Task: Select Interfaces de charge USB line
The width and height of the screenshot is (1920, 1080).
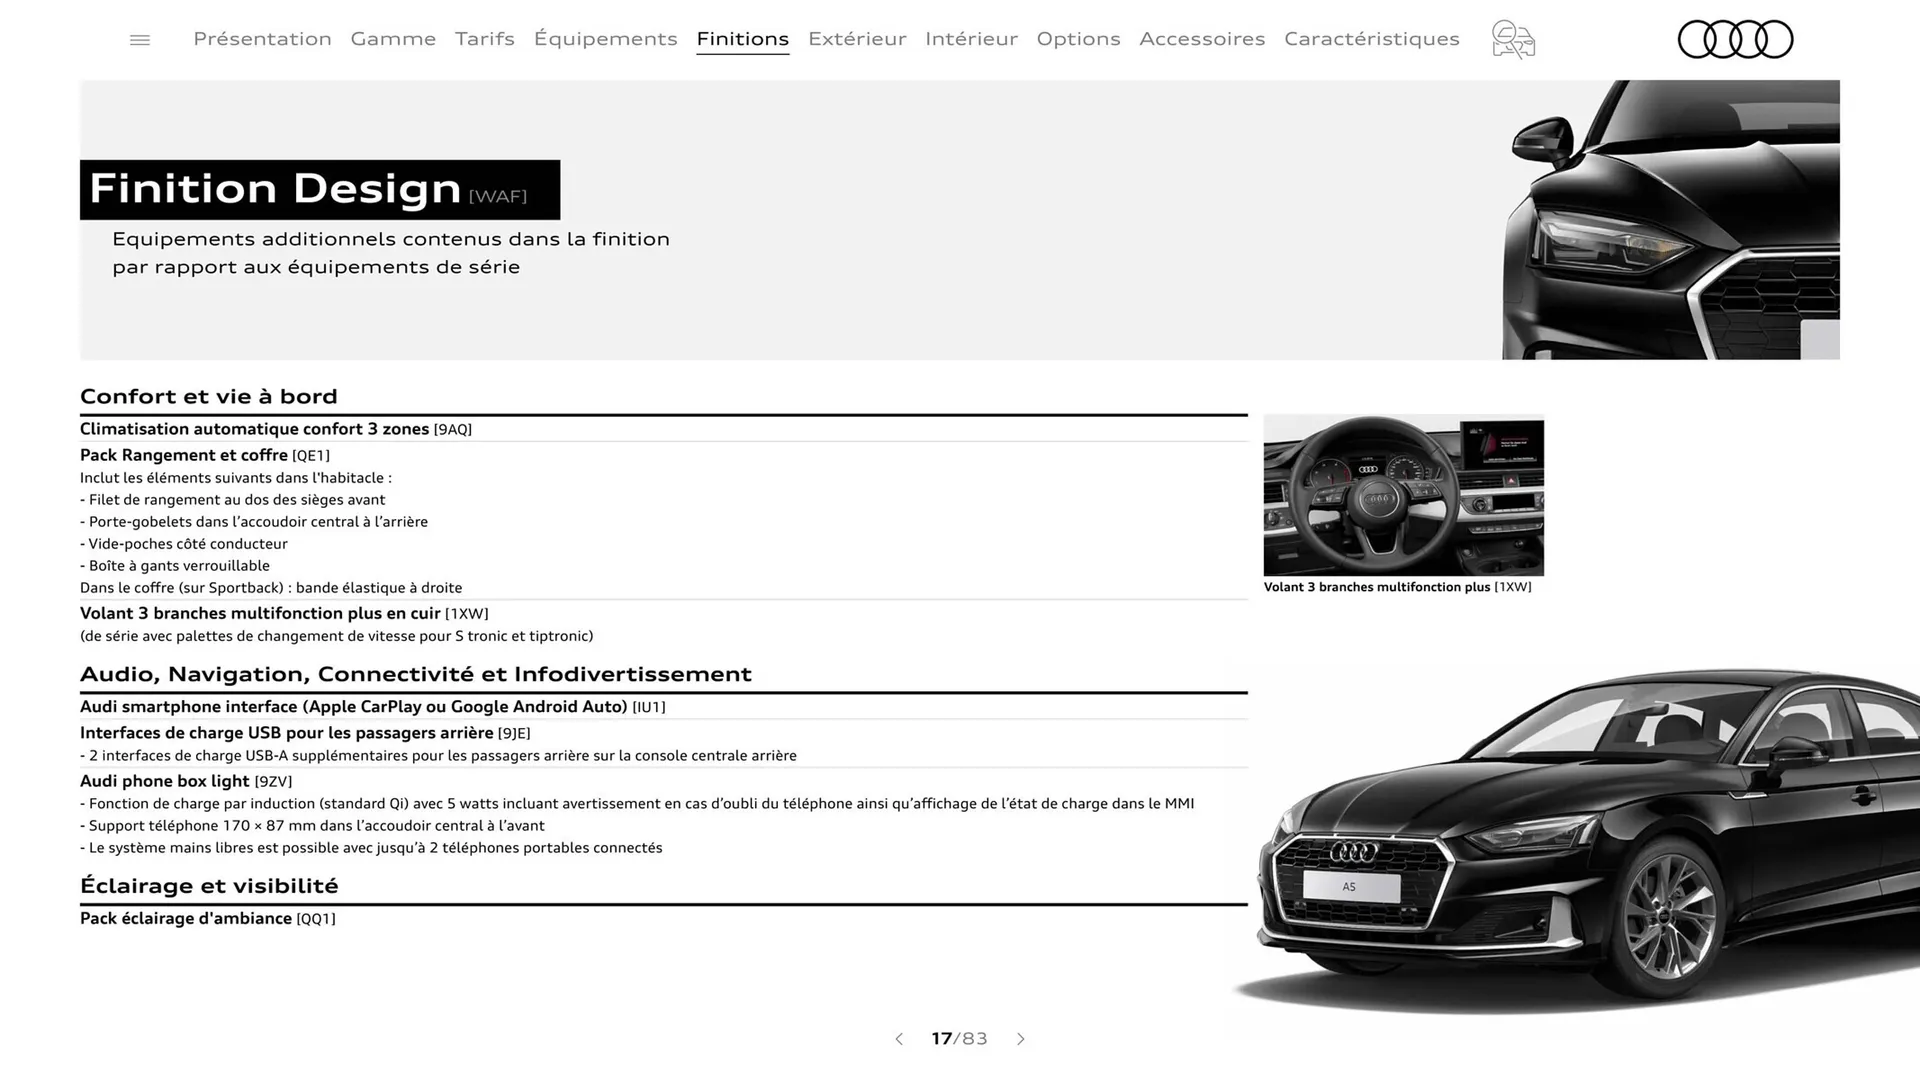Action: tap(305, 733)
